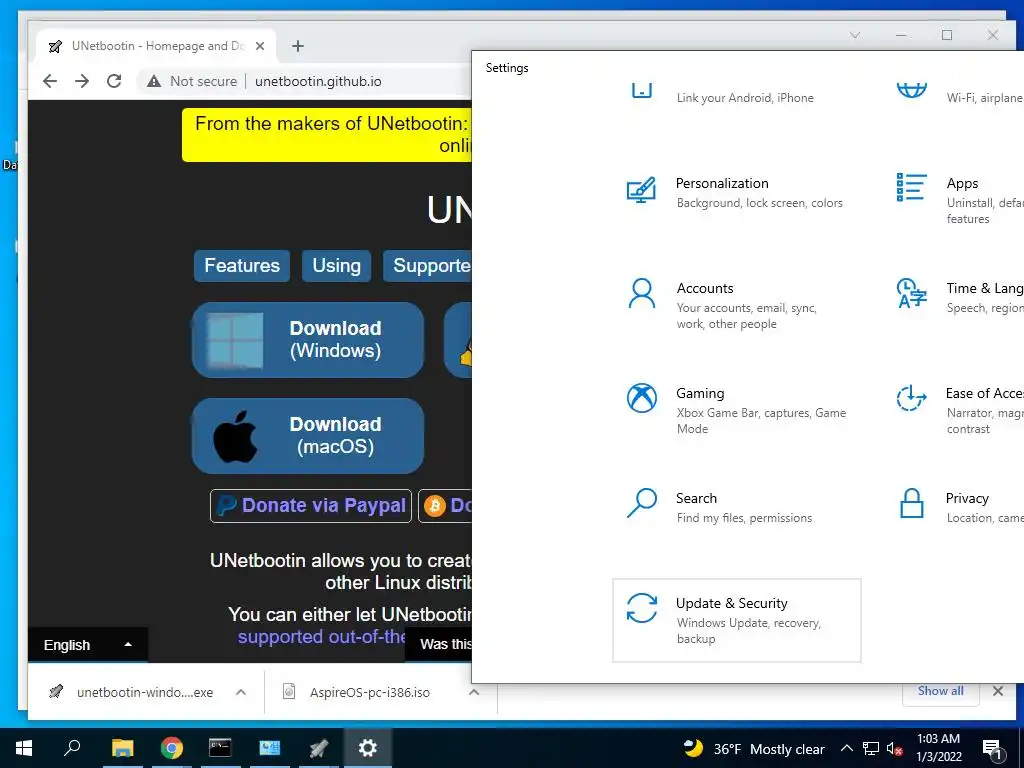Go to Supported section
Image resolution: width=1024 pixels, height=768 pixels.
tap(428, 266)
